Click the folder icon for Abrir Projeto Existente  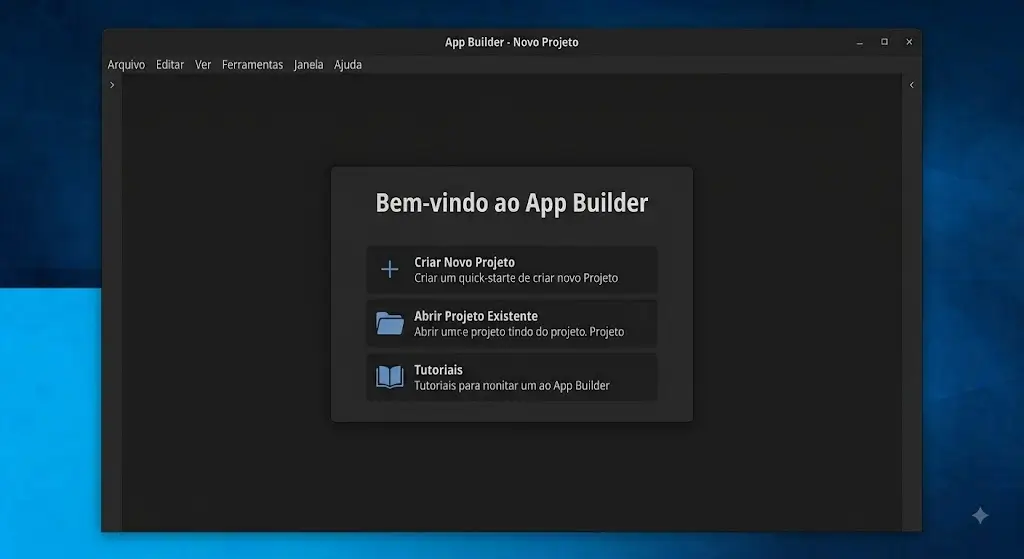pyautogui.click(x=390, y=323)
